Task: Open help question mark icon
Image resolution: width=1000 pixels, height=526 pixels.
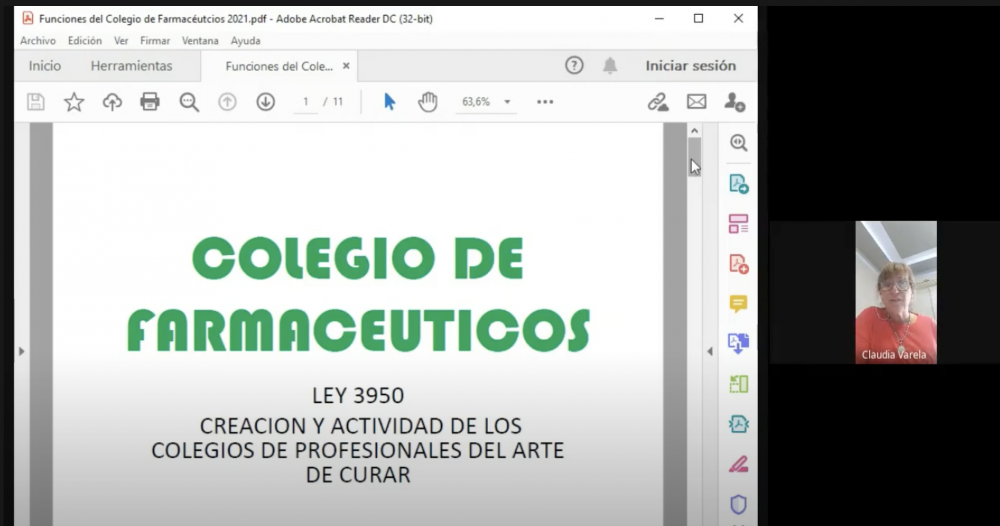Action: pos(574,65)
